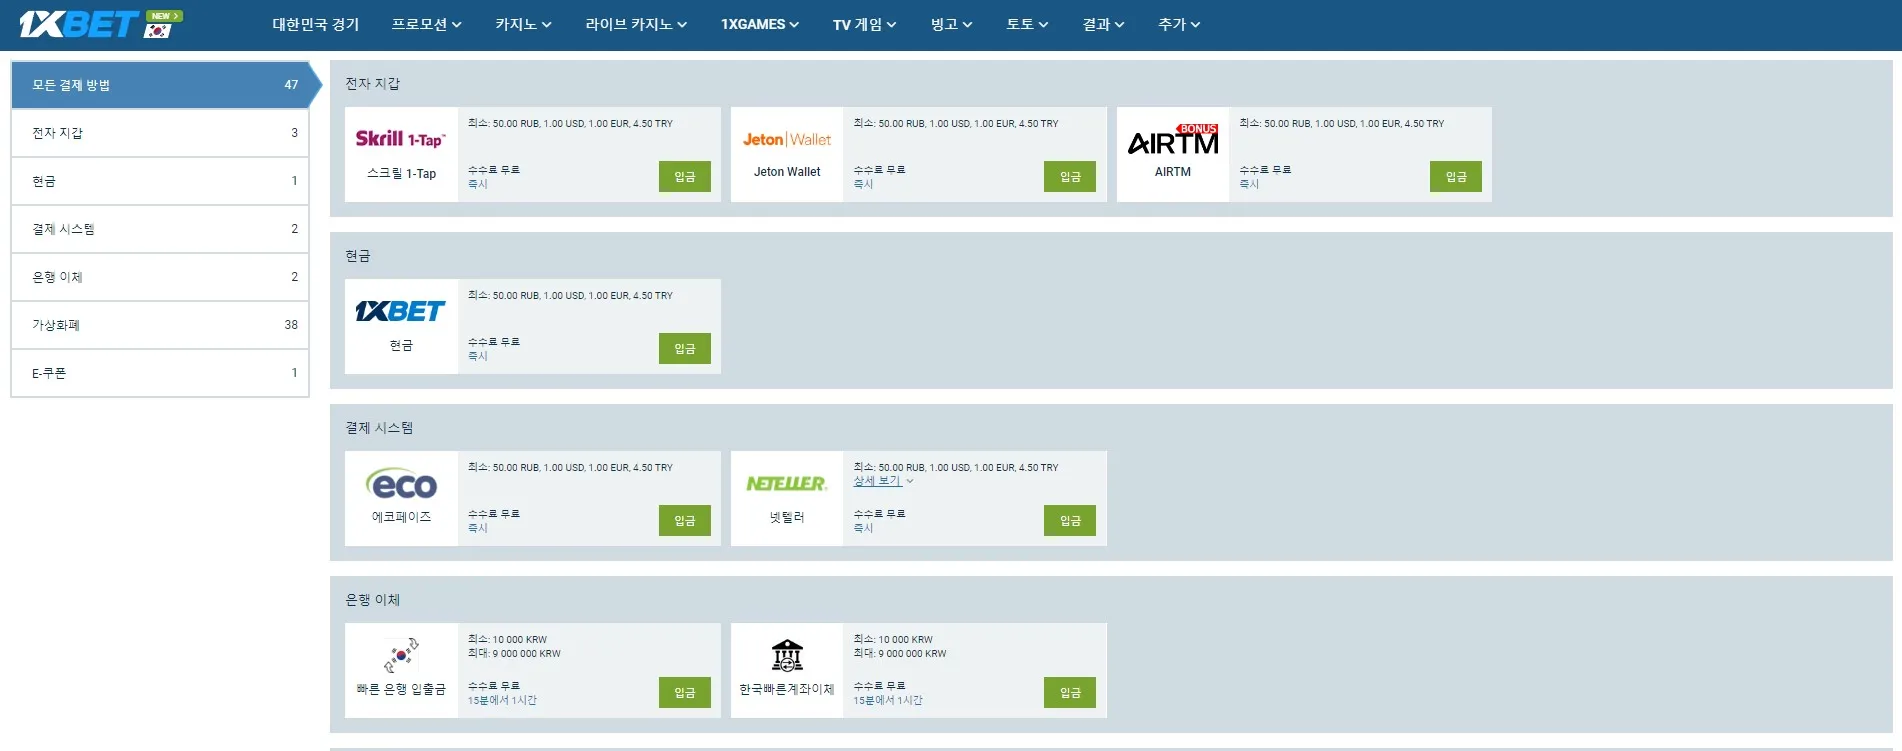Viewport: 1902px width, 751px height.
Task: Select the 현금 category in sidebar
Action: click(x=160, y=181)
